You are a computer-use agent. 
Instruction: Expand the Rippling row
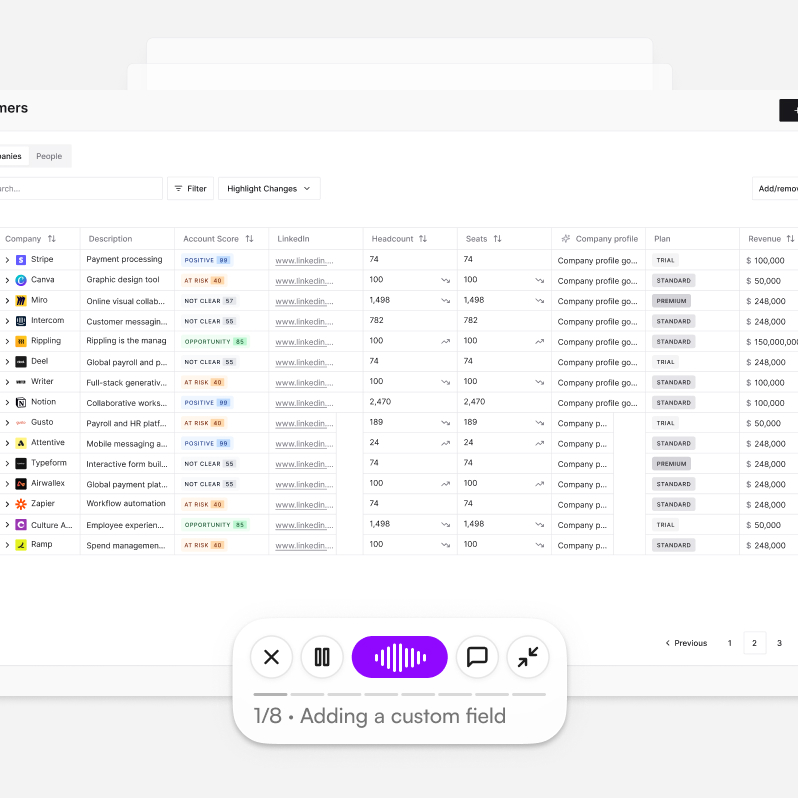click(7, 341)
